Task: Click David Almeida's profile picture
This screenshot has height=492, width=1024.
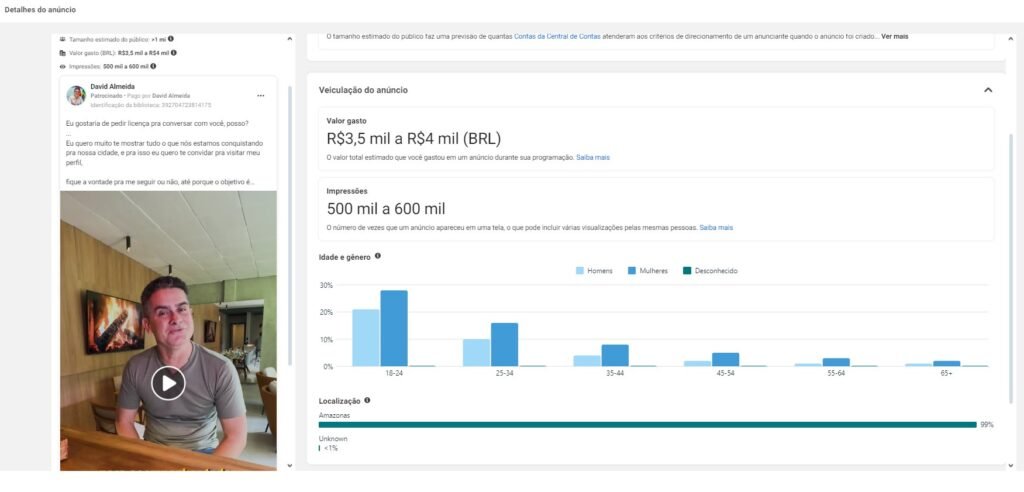Action: (76, 95)
